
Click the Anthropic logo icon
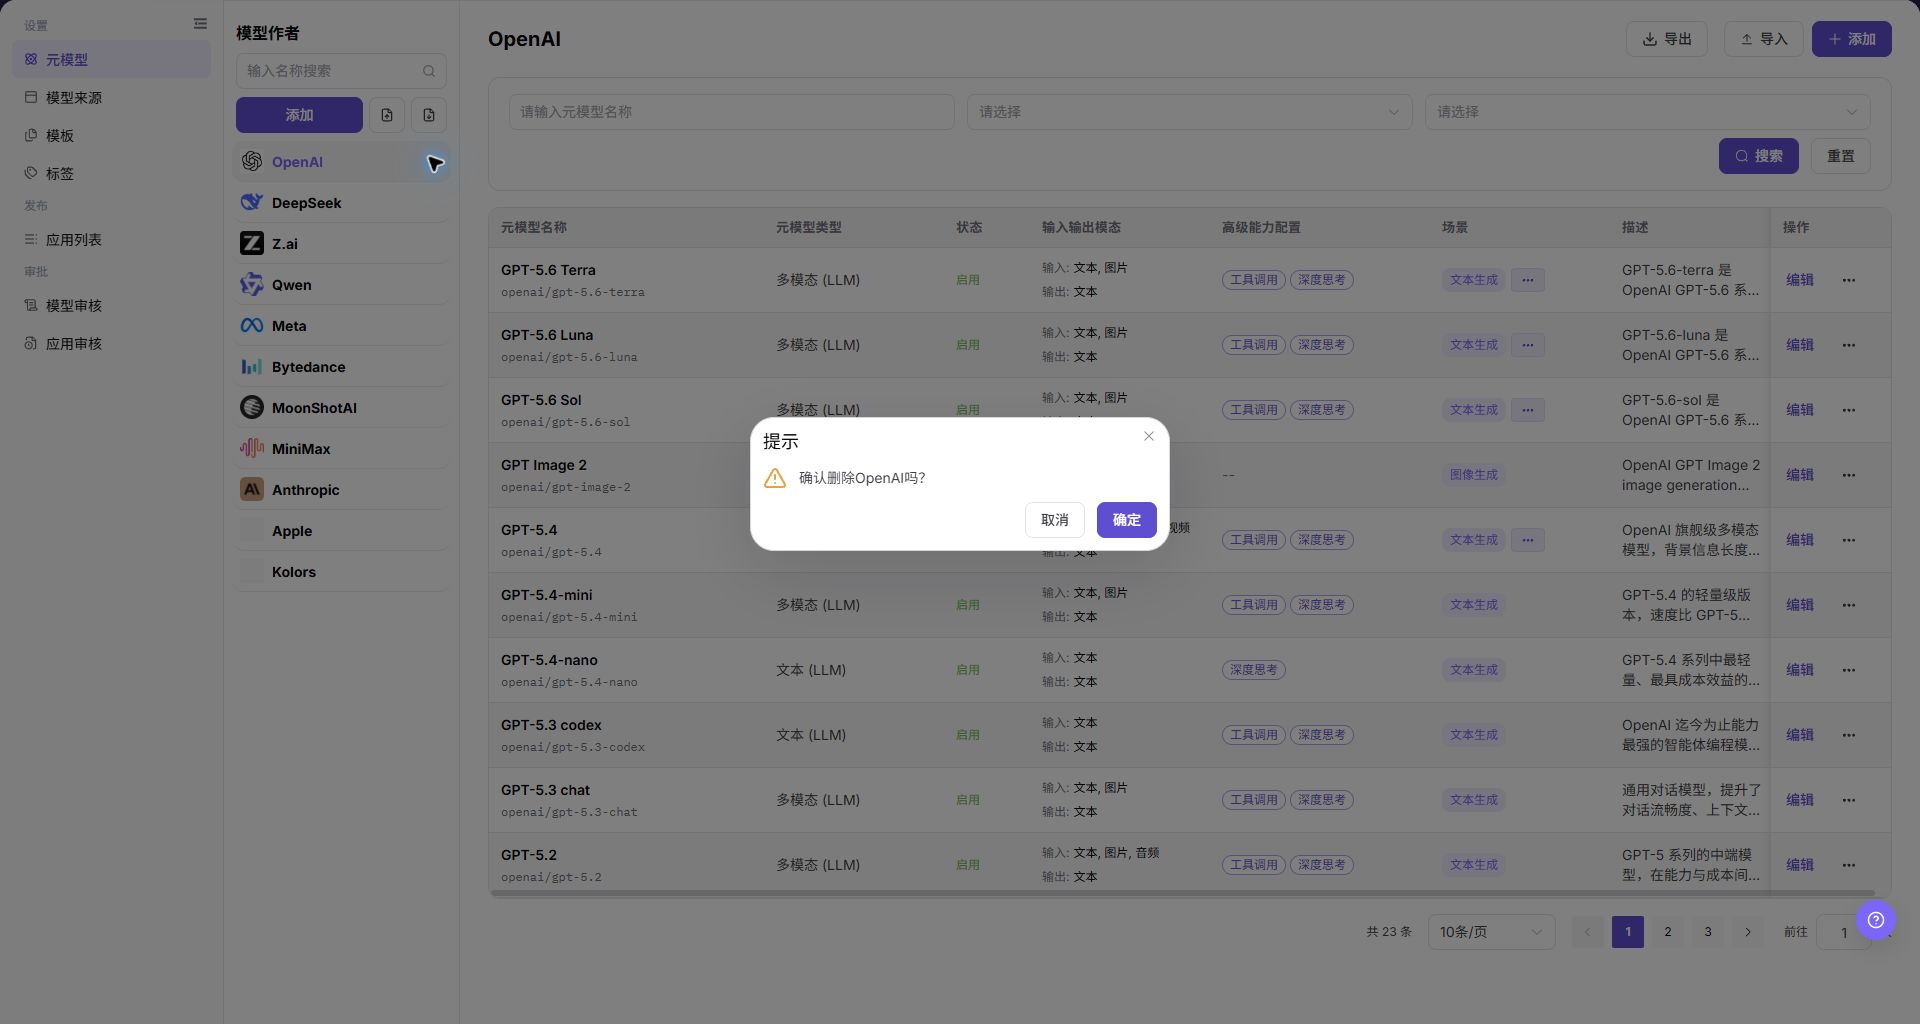(252, 490)
